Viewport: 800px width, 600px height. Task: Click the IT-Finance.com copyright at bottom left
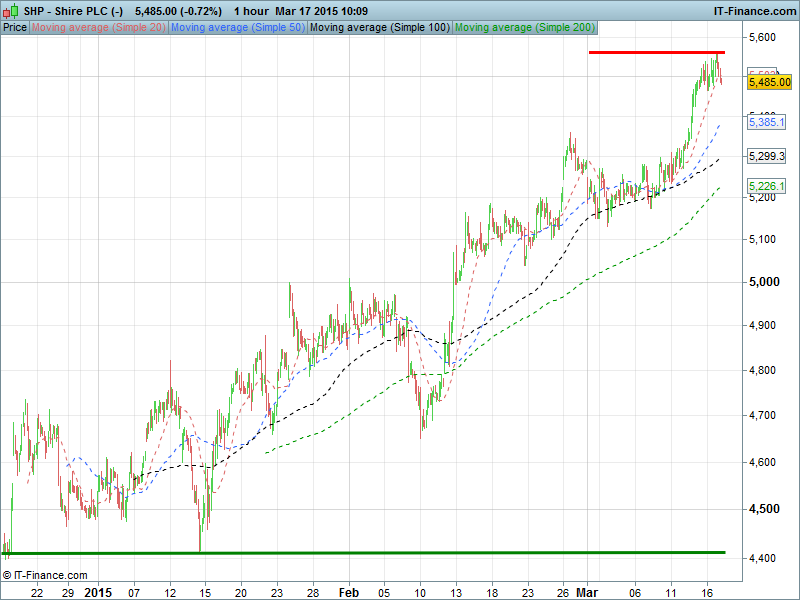45,575
